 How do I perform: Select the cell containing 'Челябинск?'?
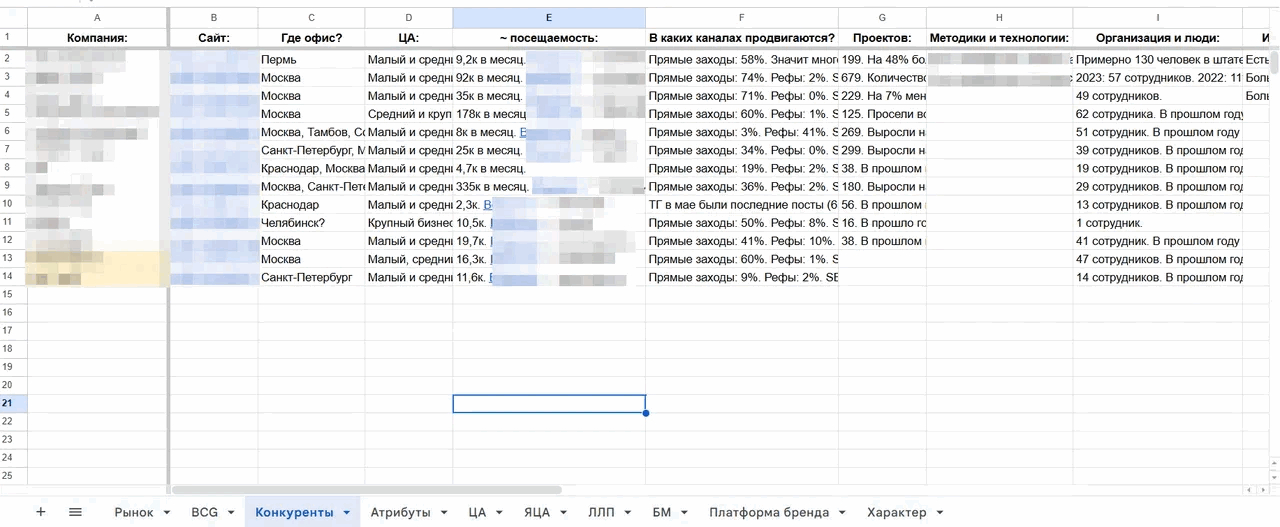point(310,223)
